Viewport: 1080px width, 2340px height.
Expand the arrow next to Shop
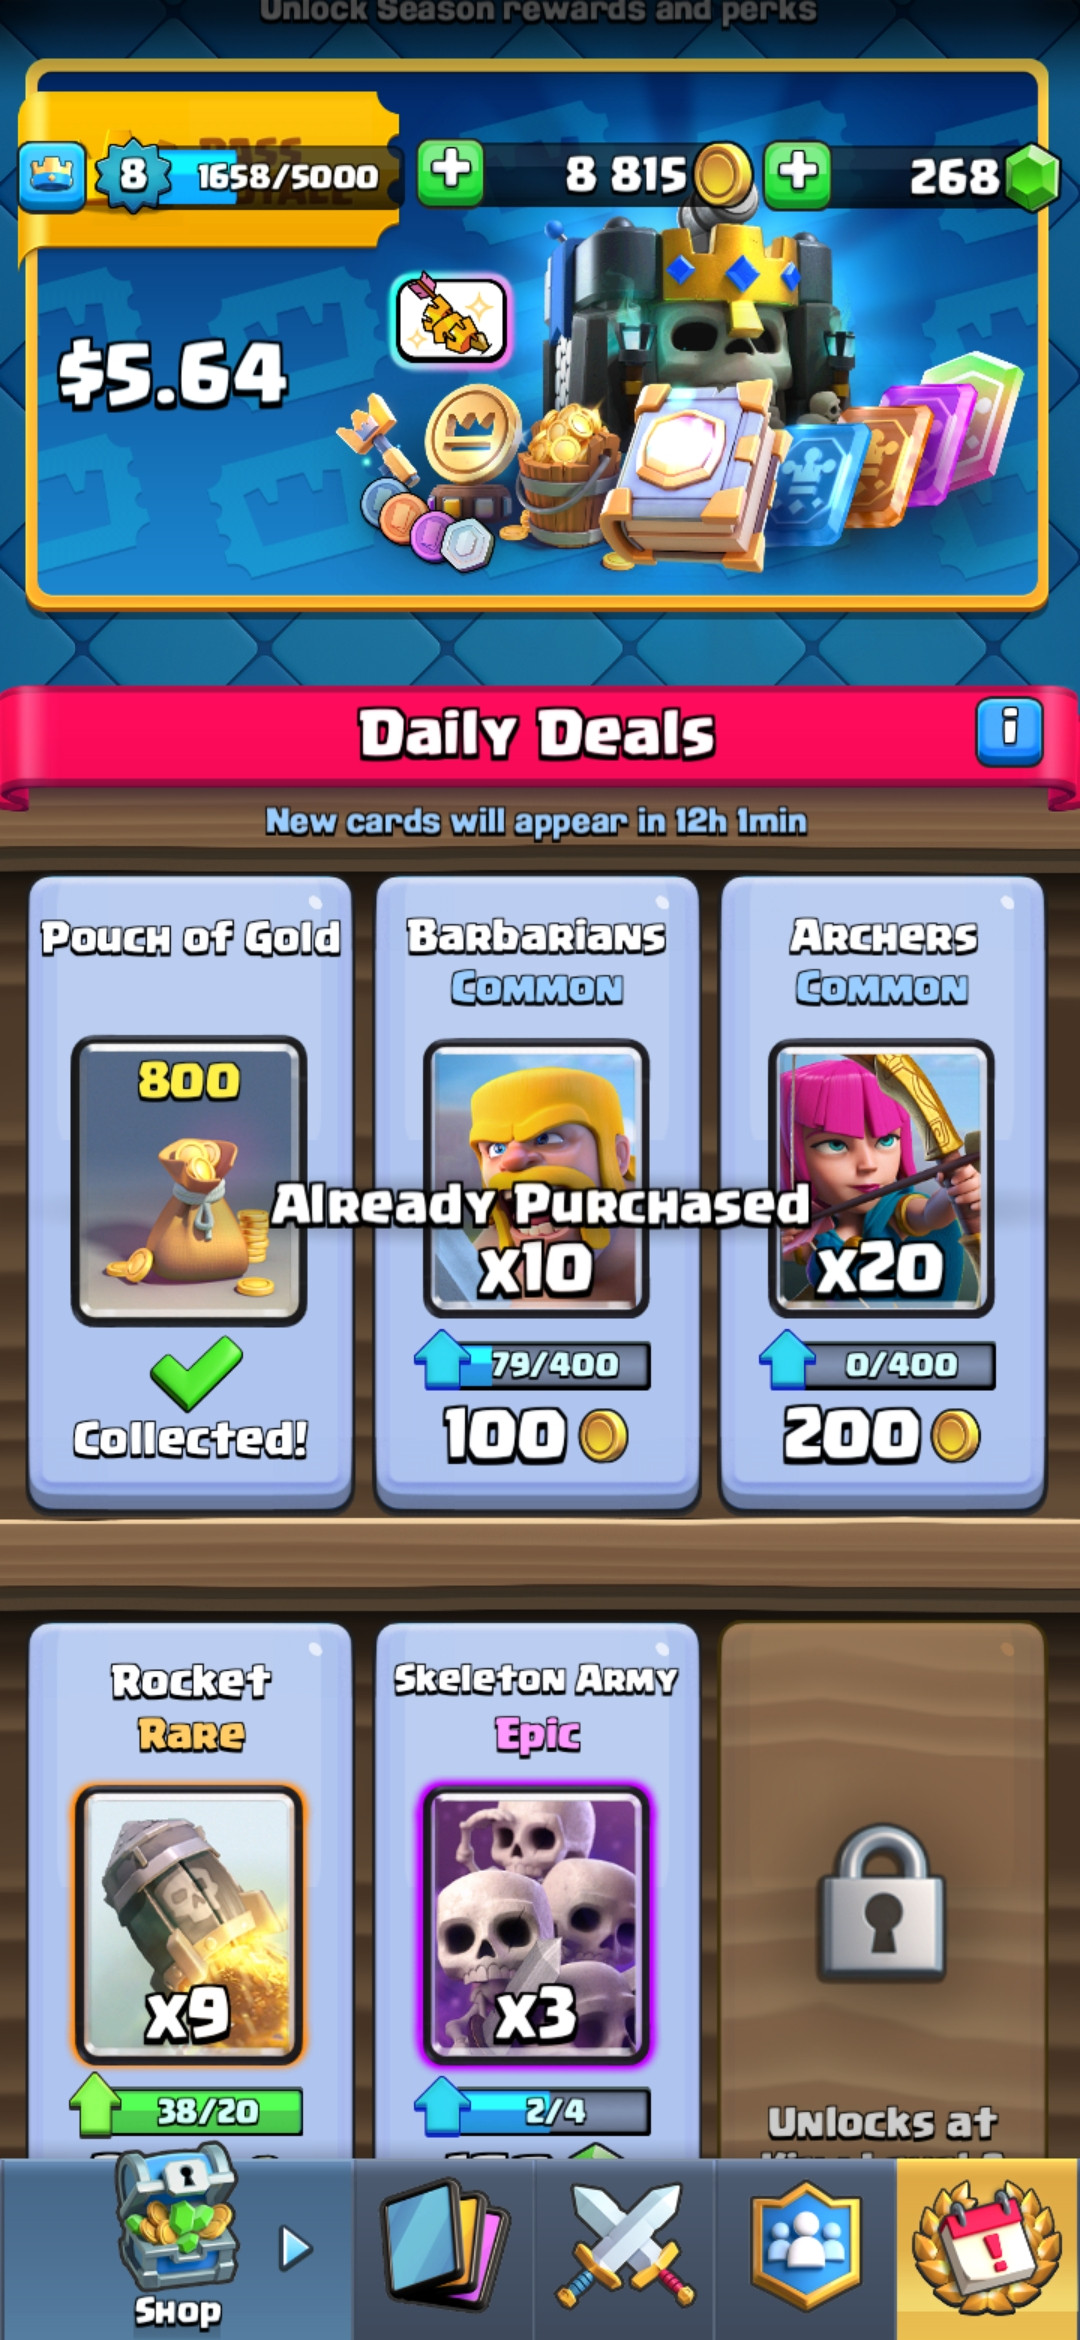click(x=296, y=2247)
